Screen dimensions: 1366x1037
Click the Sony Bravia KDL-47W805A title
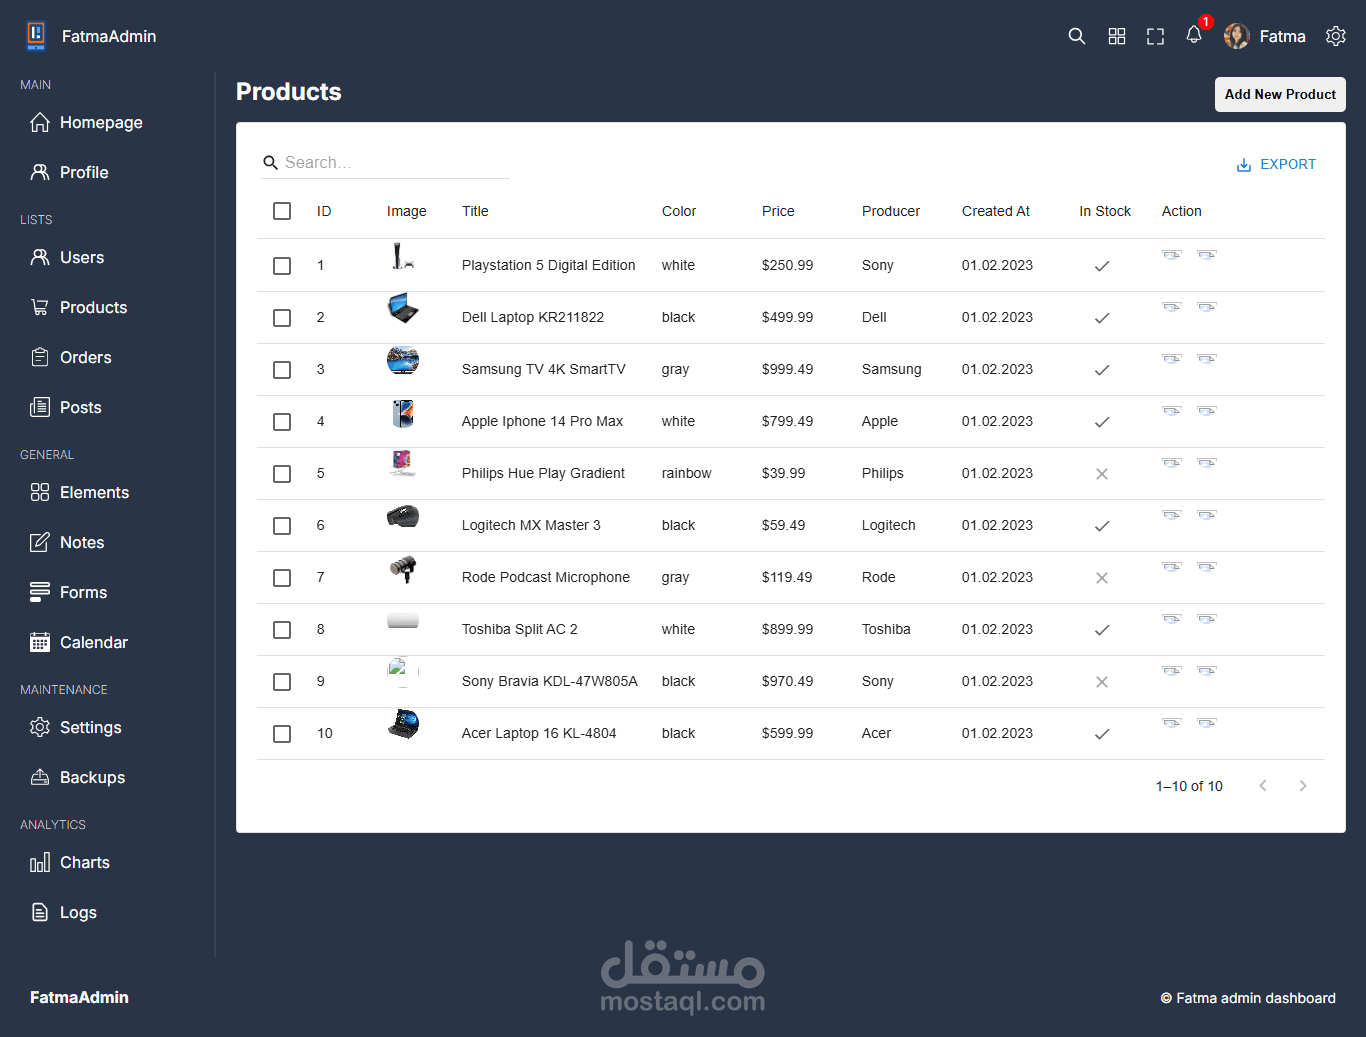[550, 681]
